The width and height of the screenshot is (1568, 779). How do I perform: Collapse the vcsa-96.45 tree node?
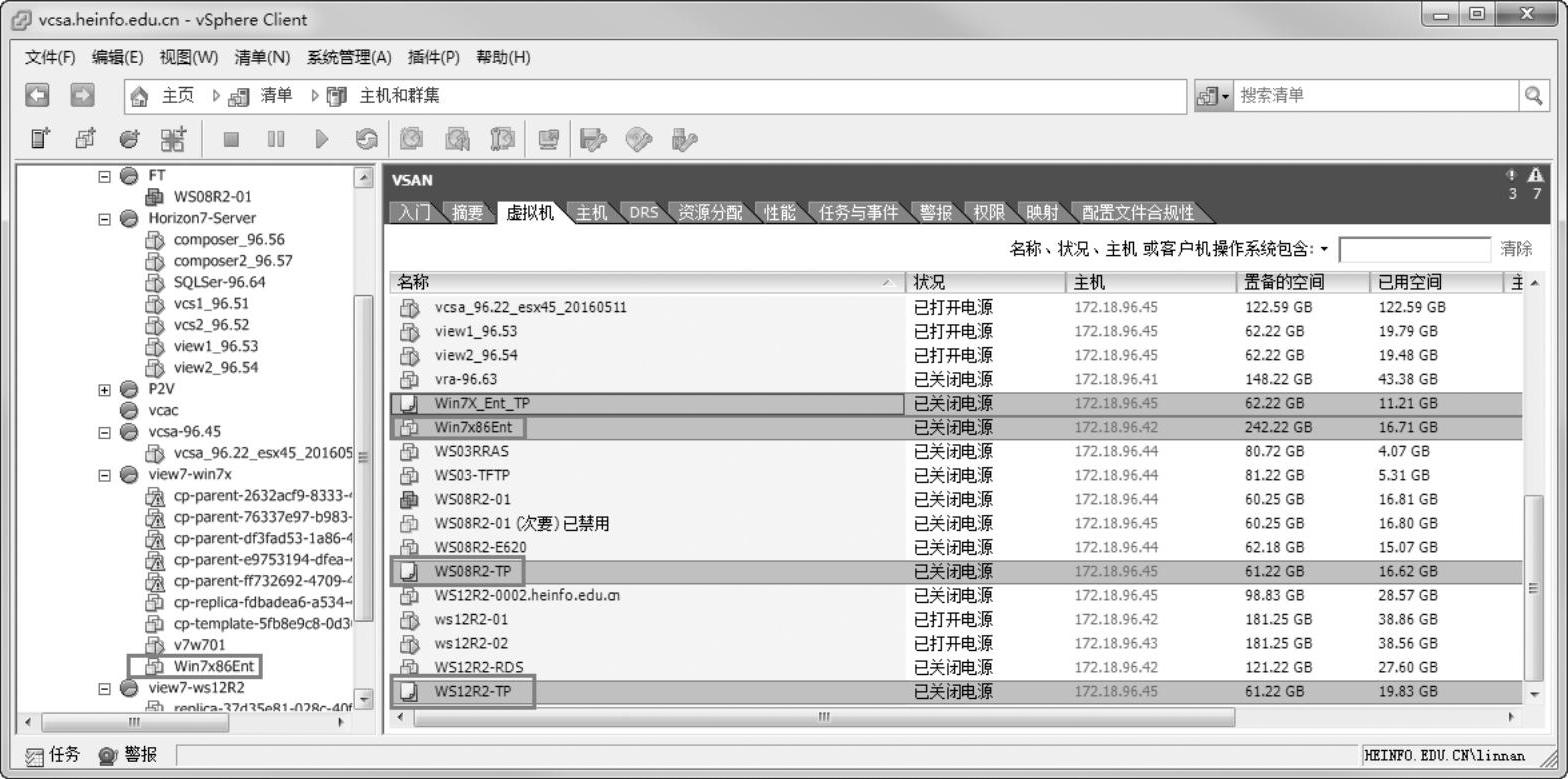(105, 432)
